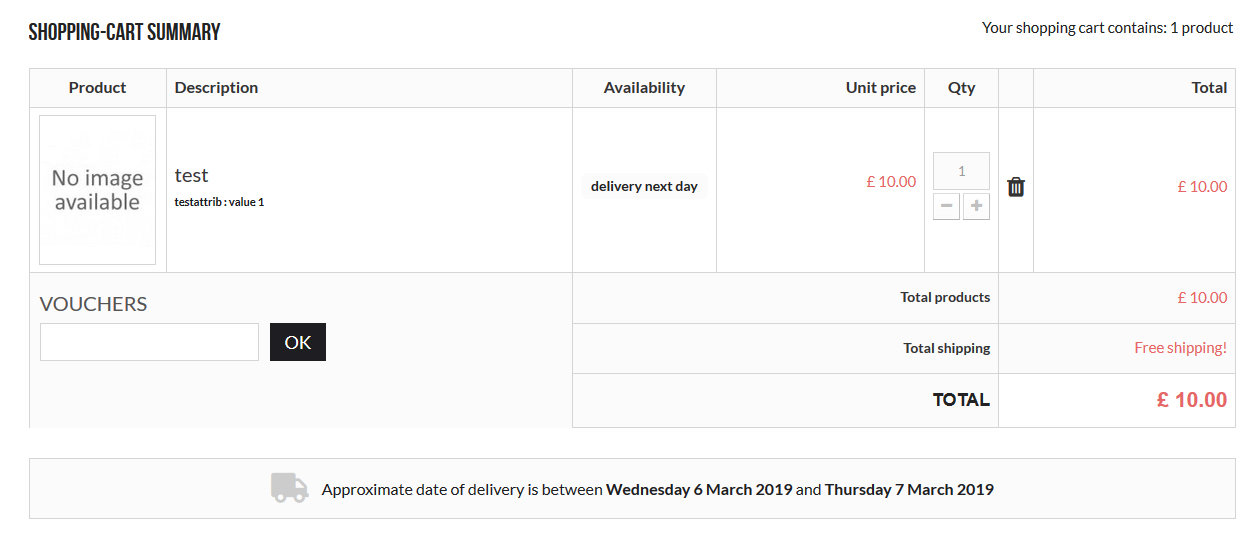Viewport: 1250px width, 541px height.
Task: Click the "No image available" product thumbnail
Action: (x=97, y=190)
